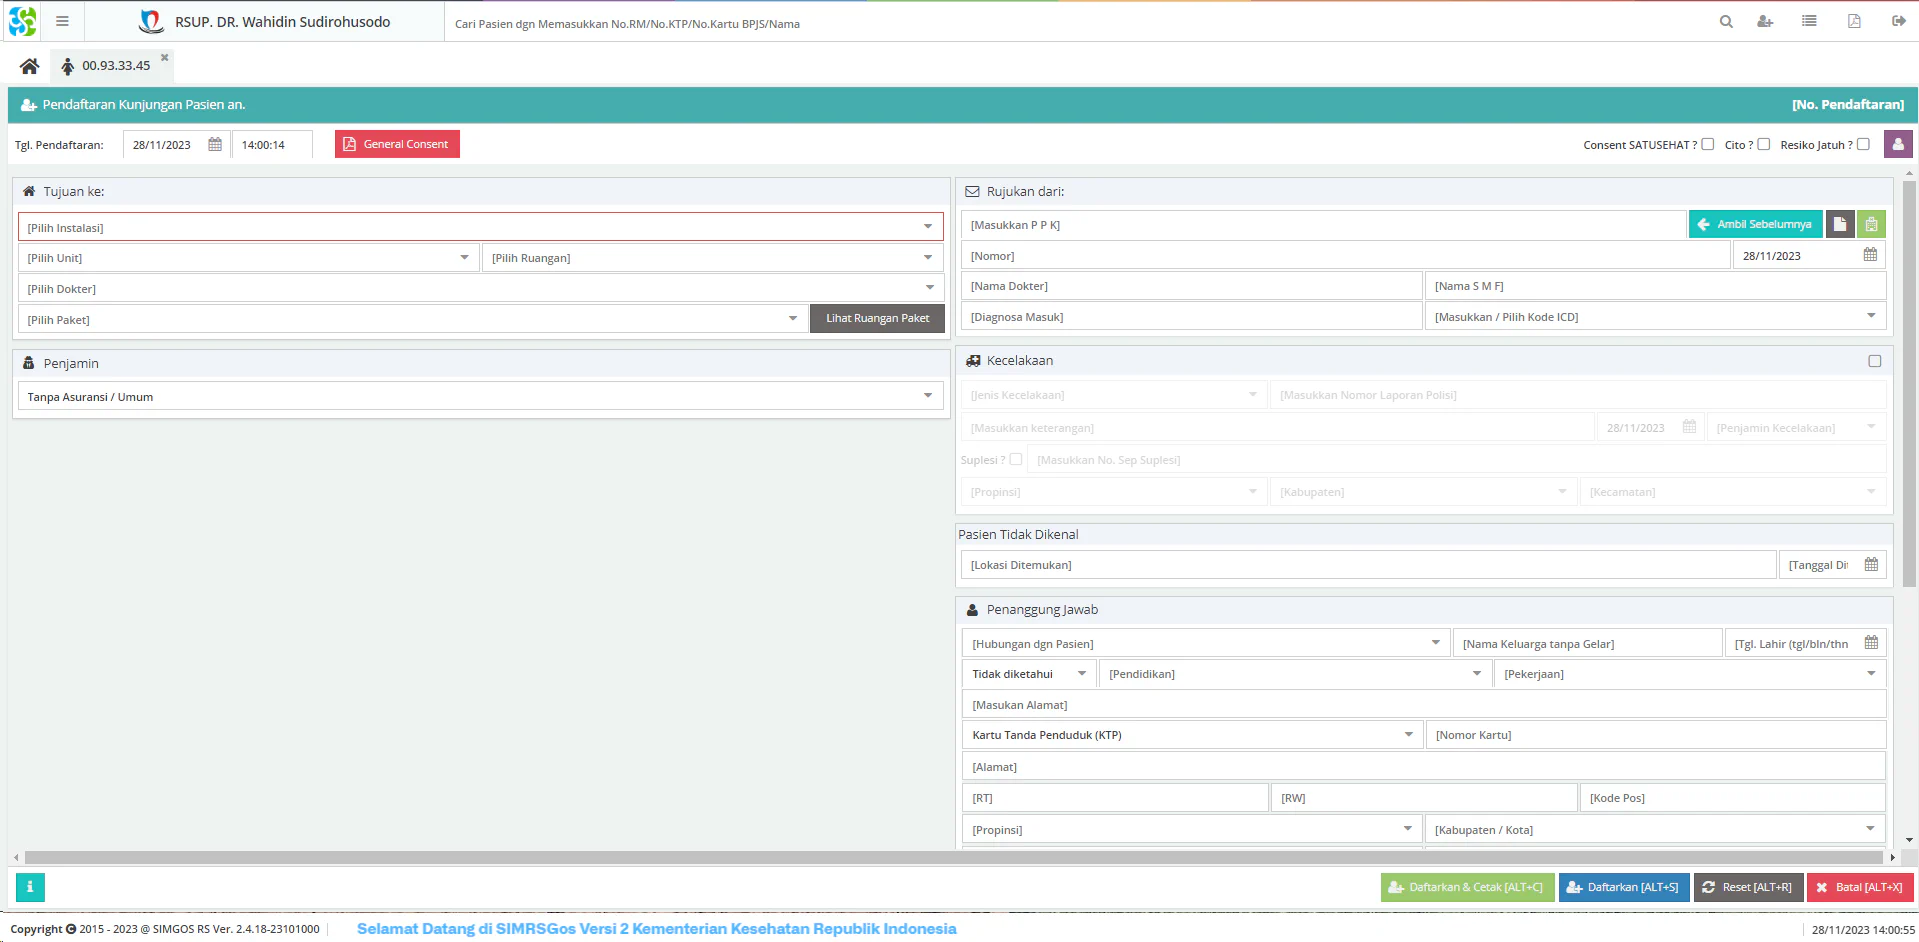The image size is (1919, 942).
Task: Open Penanggung Jawab Propinsi dropdown
Action: (x=1408, y=829)
